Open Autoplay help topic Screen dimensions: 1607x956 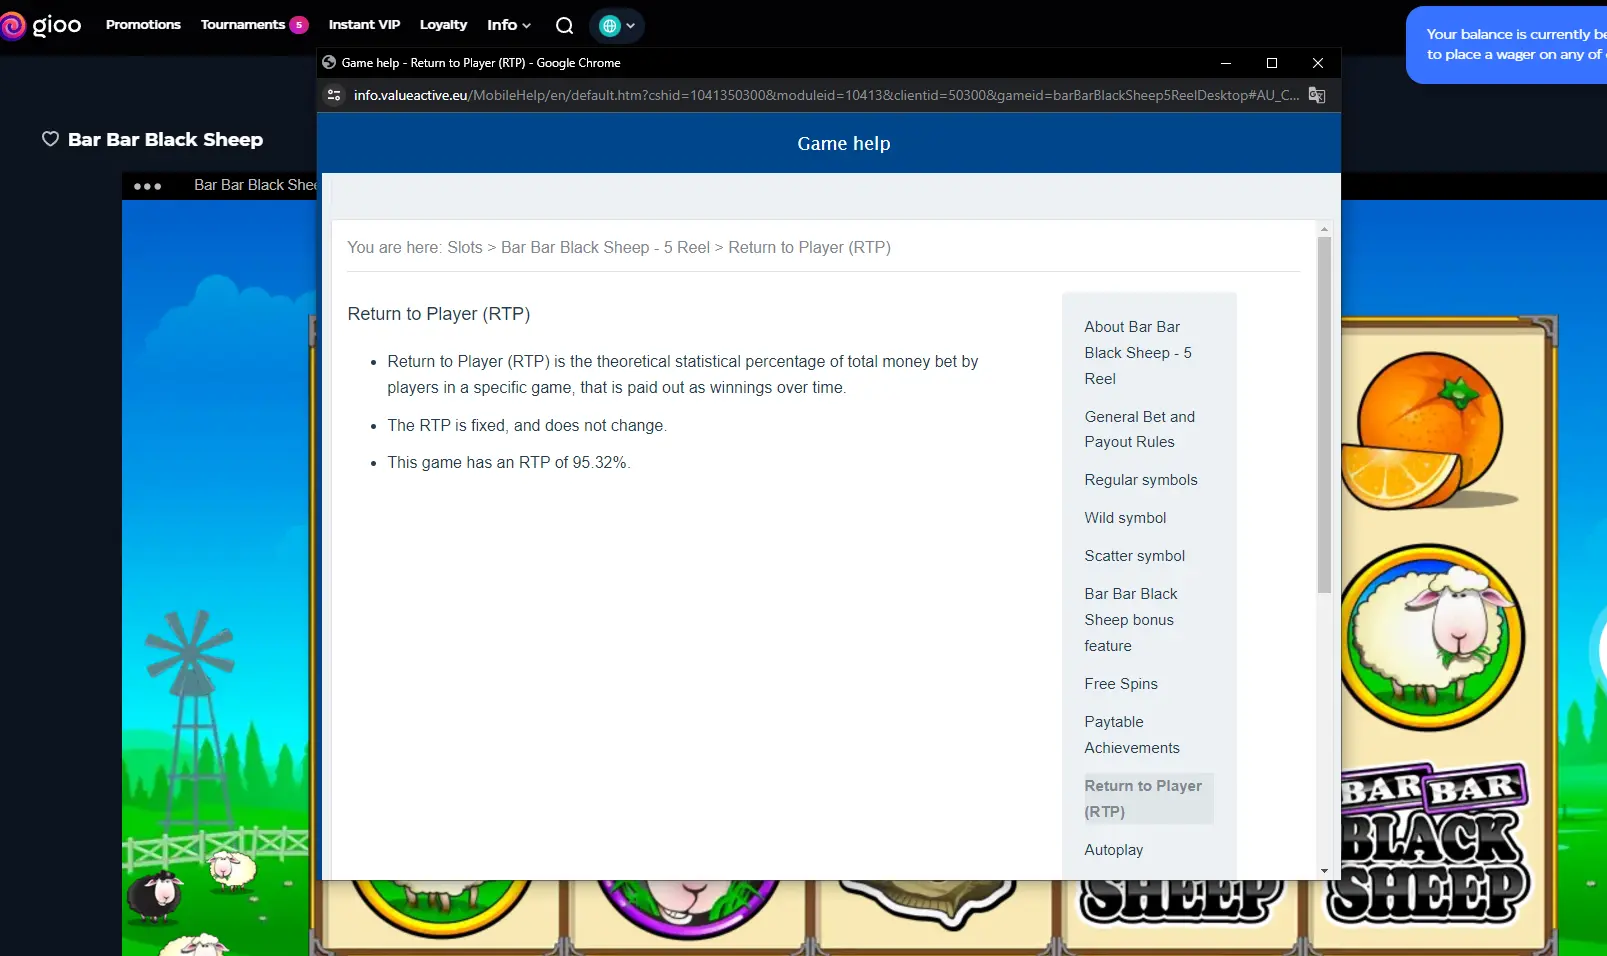click(1113, 850)
